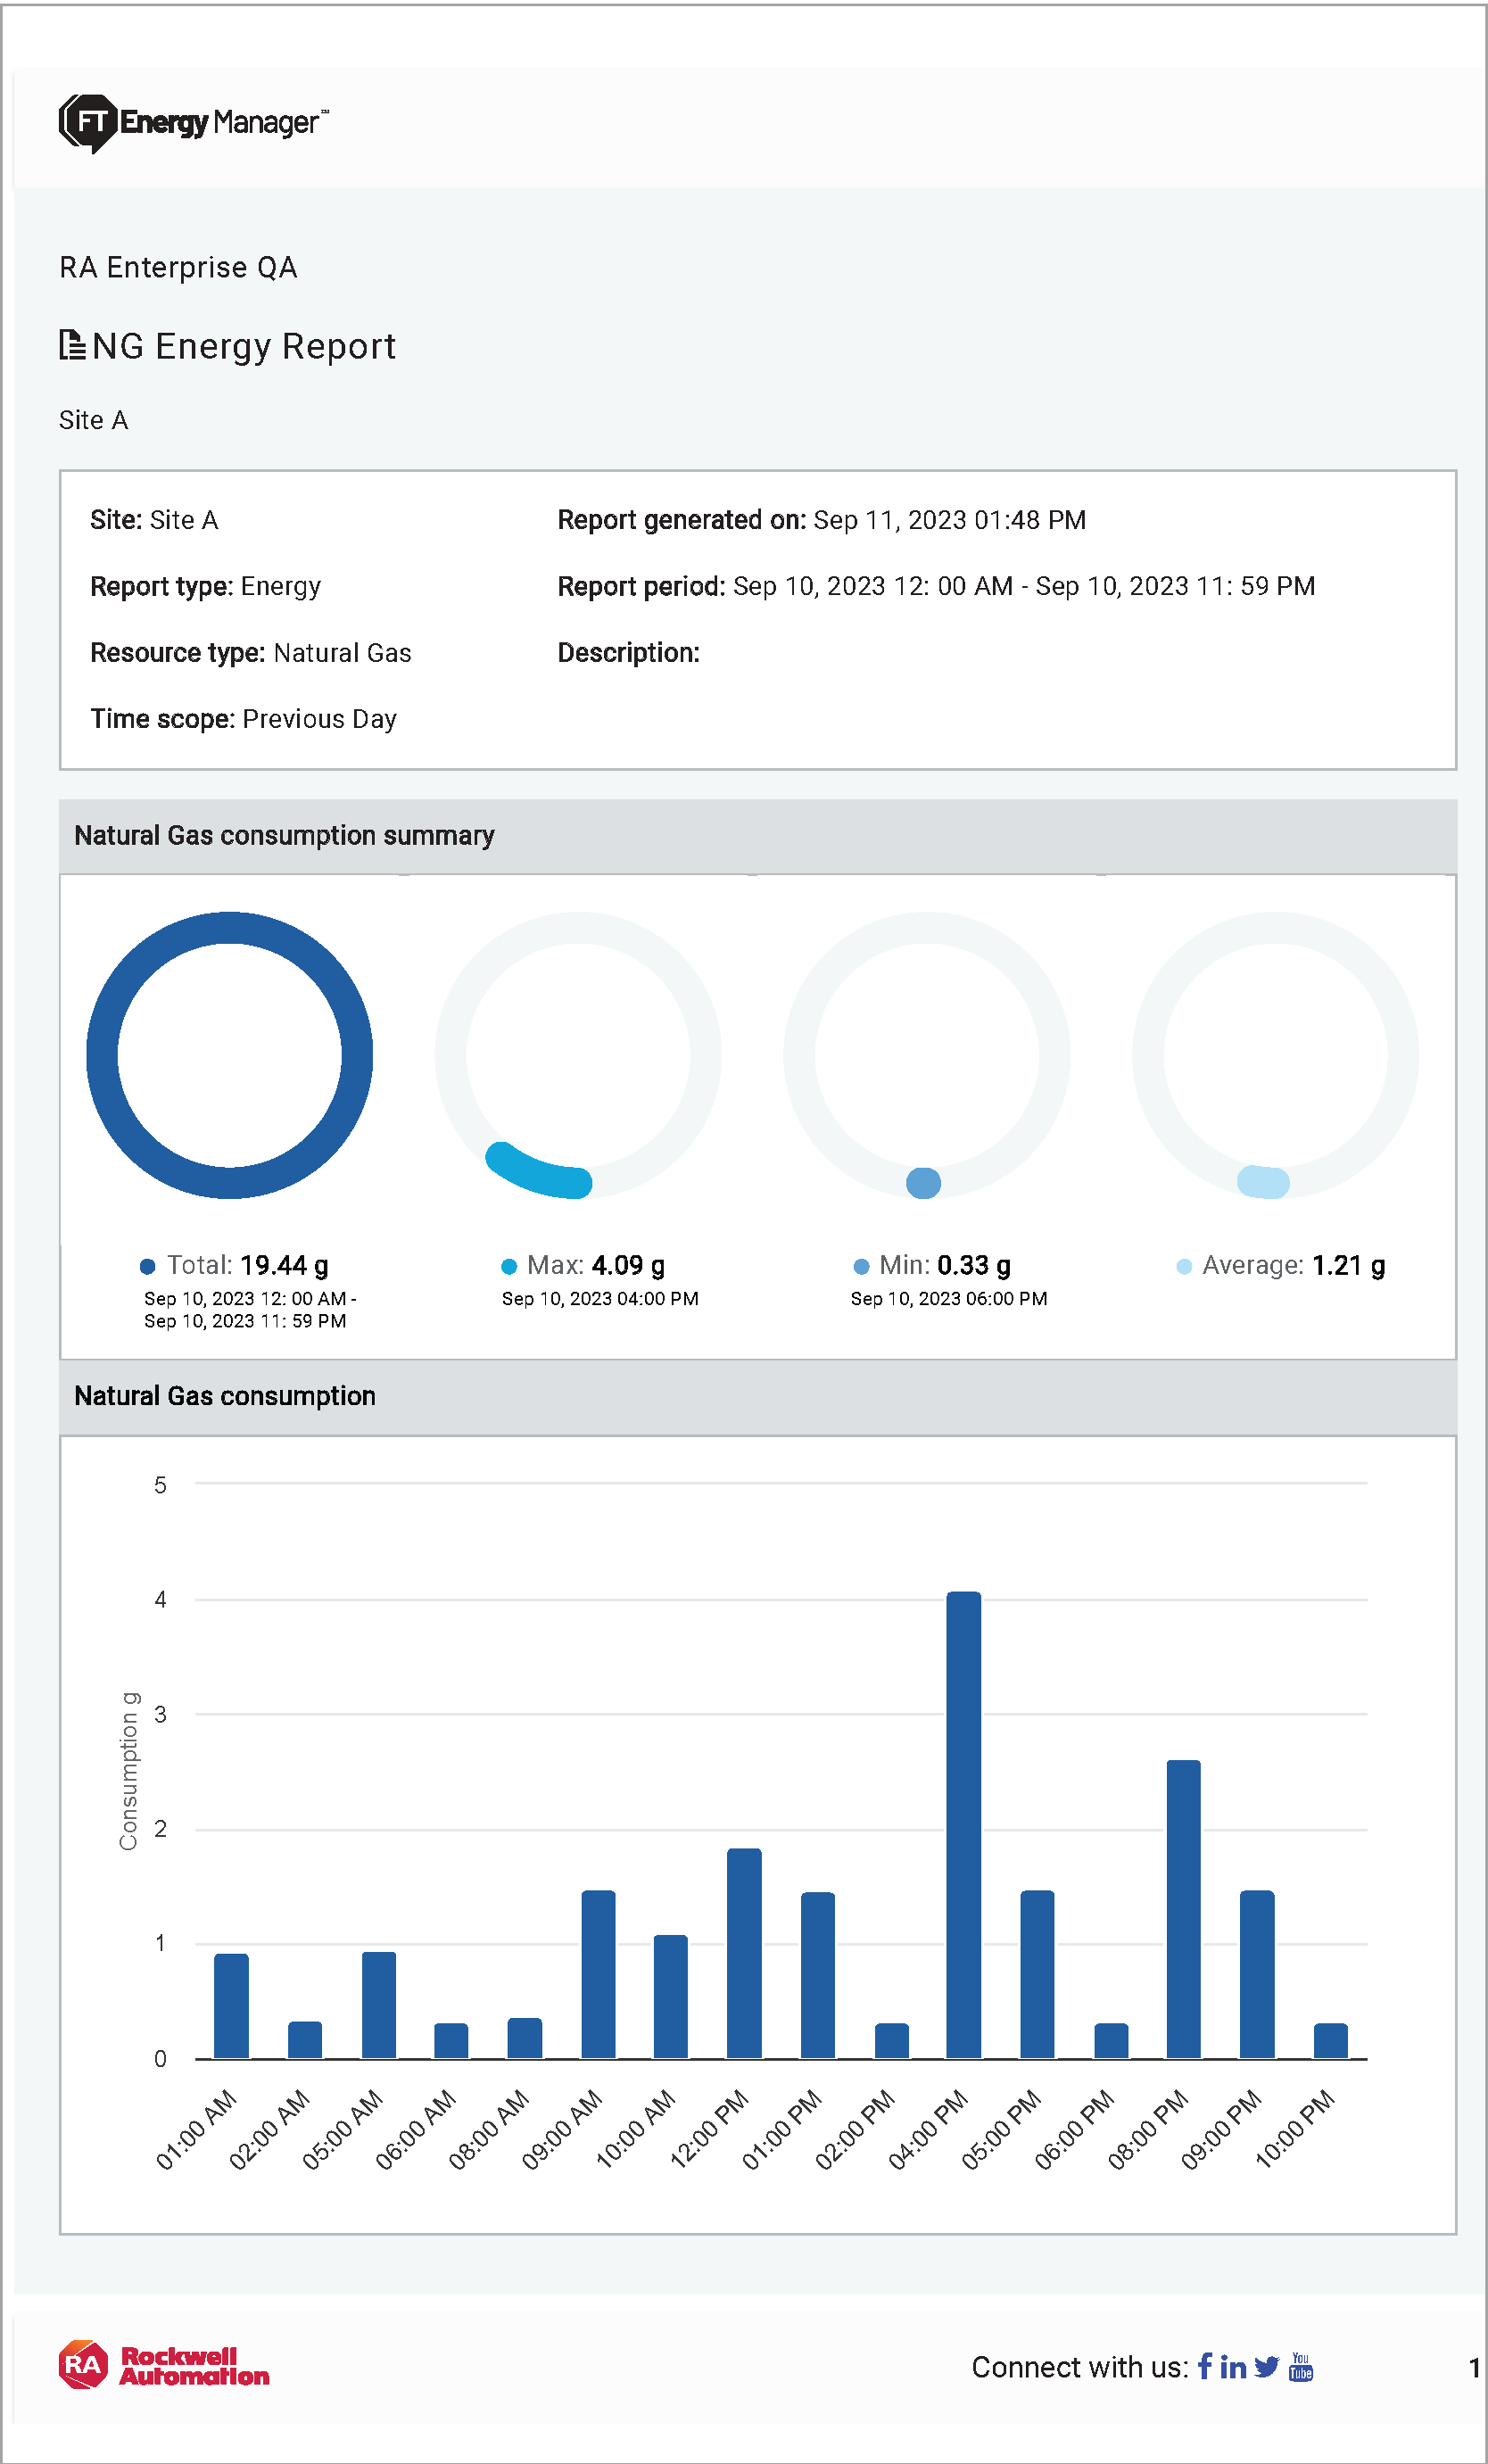This screenshot has height=2464, width=1488.
Task: Expand the Natural Gas consumption chart section
Action: (225, 1395)
